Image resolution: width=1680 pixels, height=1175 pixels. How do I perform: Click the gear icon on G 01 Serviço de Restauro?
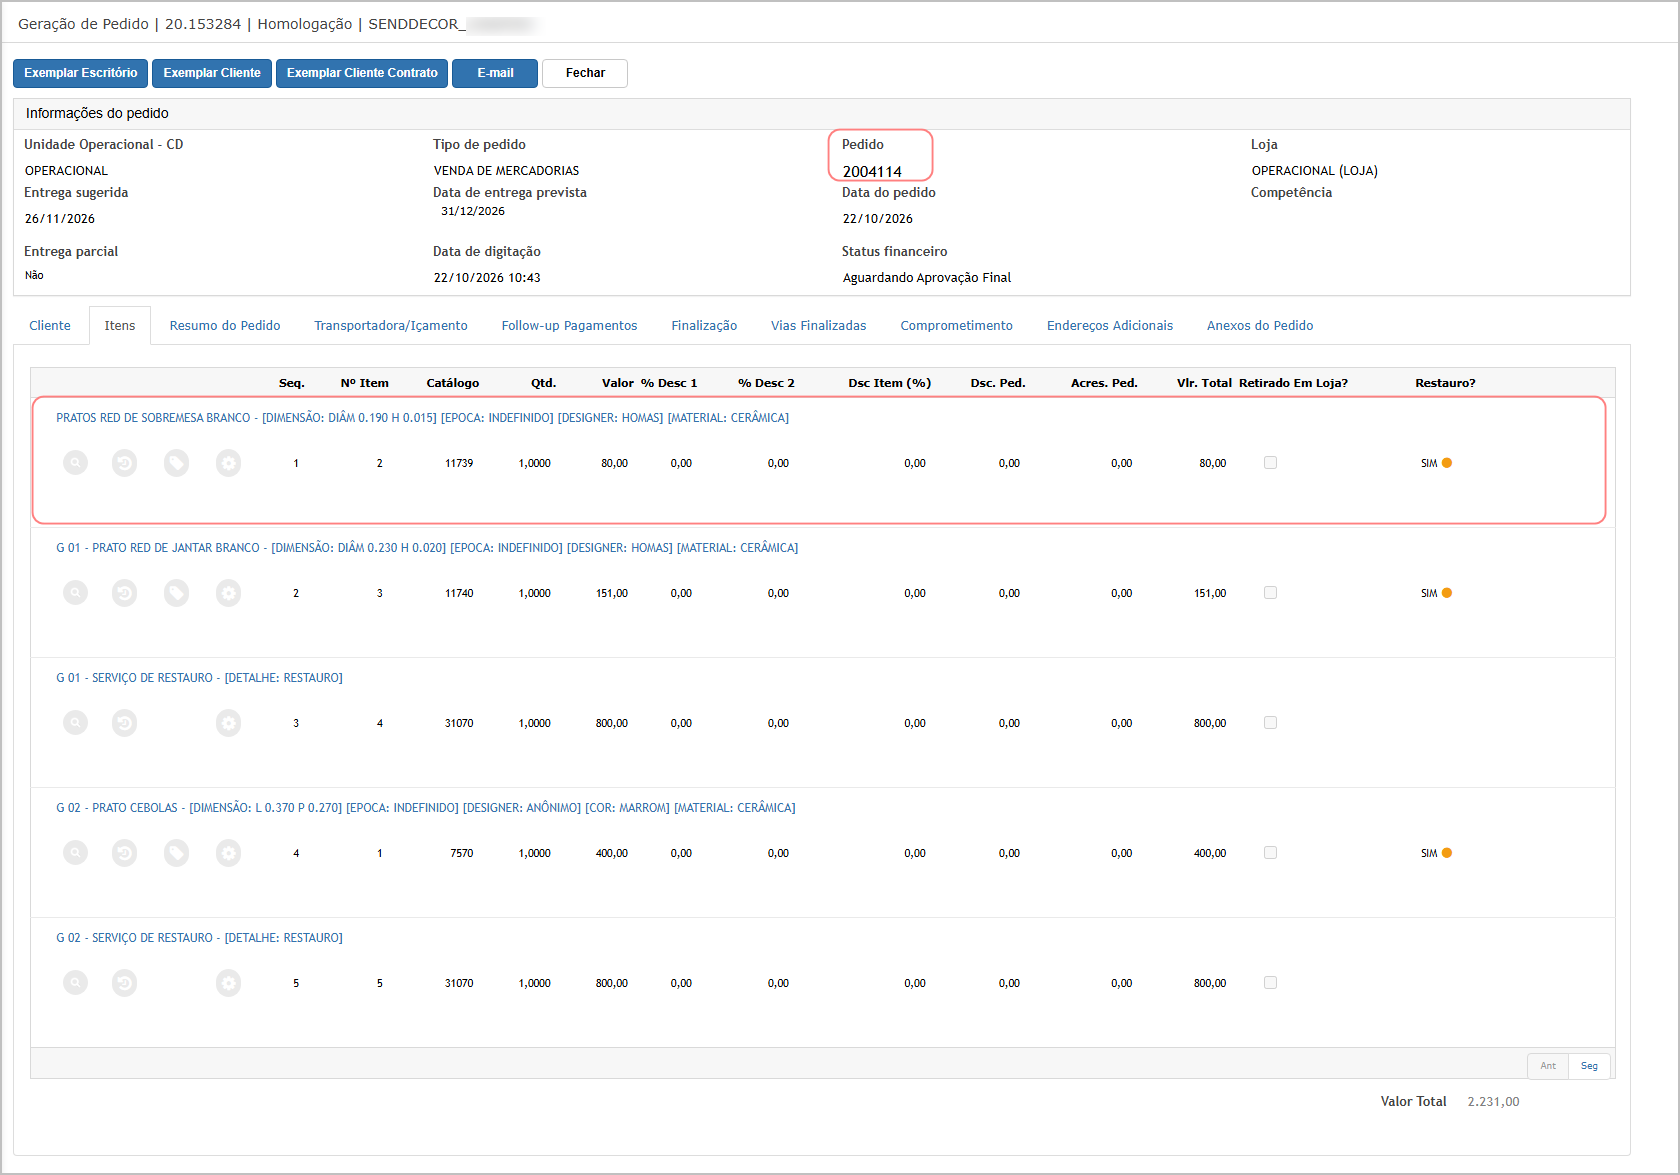click(228, 723)
